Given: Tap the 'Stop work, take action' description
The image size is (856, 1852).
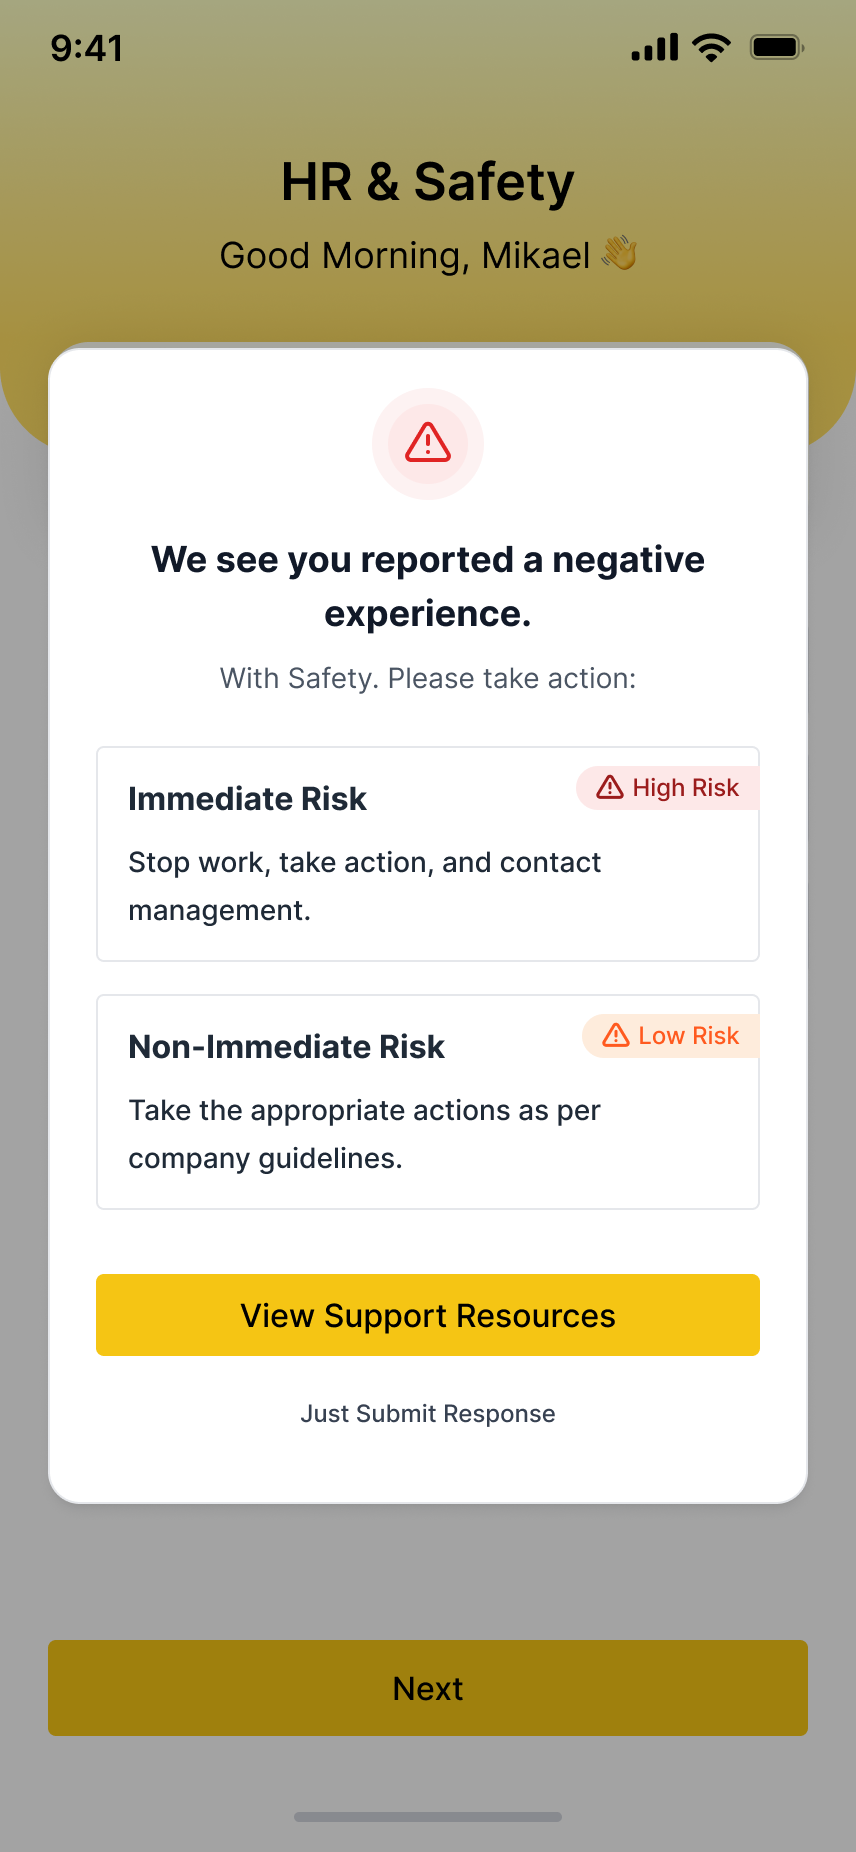Looking at the screenshot, I should [365, 886].
